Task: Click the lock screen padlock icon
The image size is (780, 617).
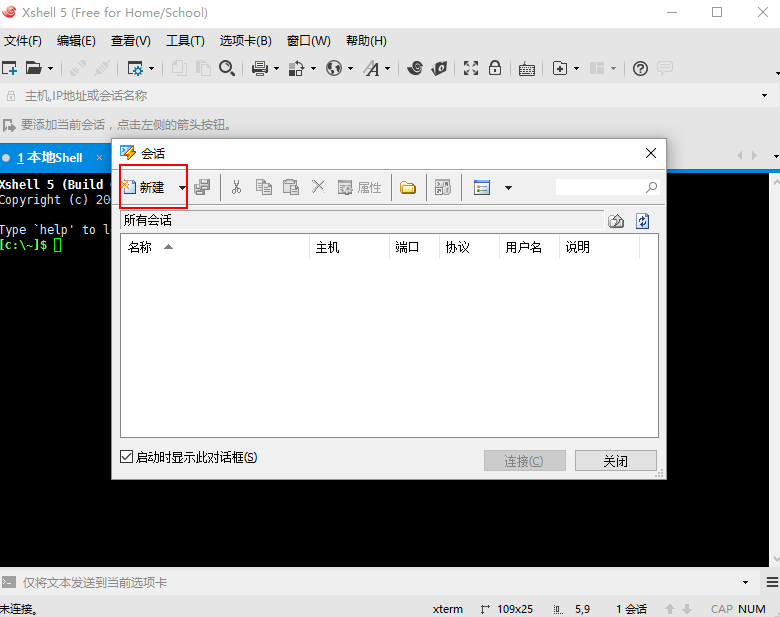Action: click(x=495, y=68)
